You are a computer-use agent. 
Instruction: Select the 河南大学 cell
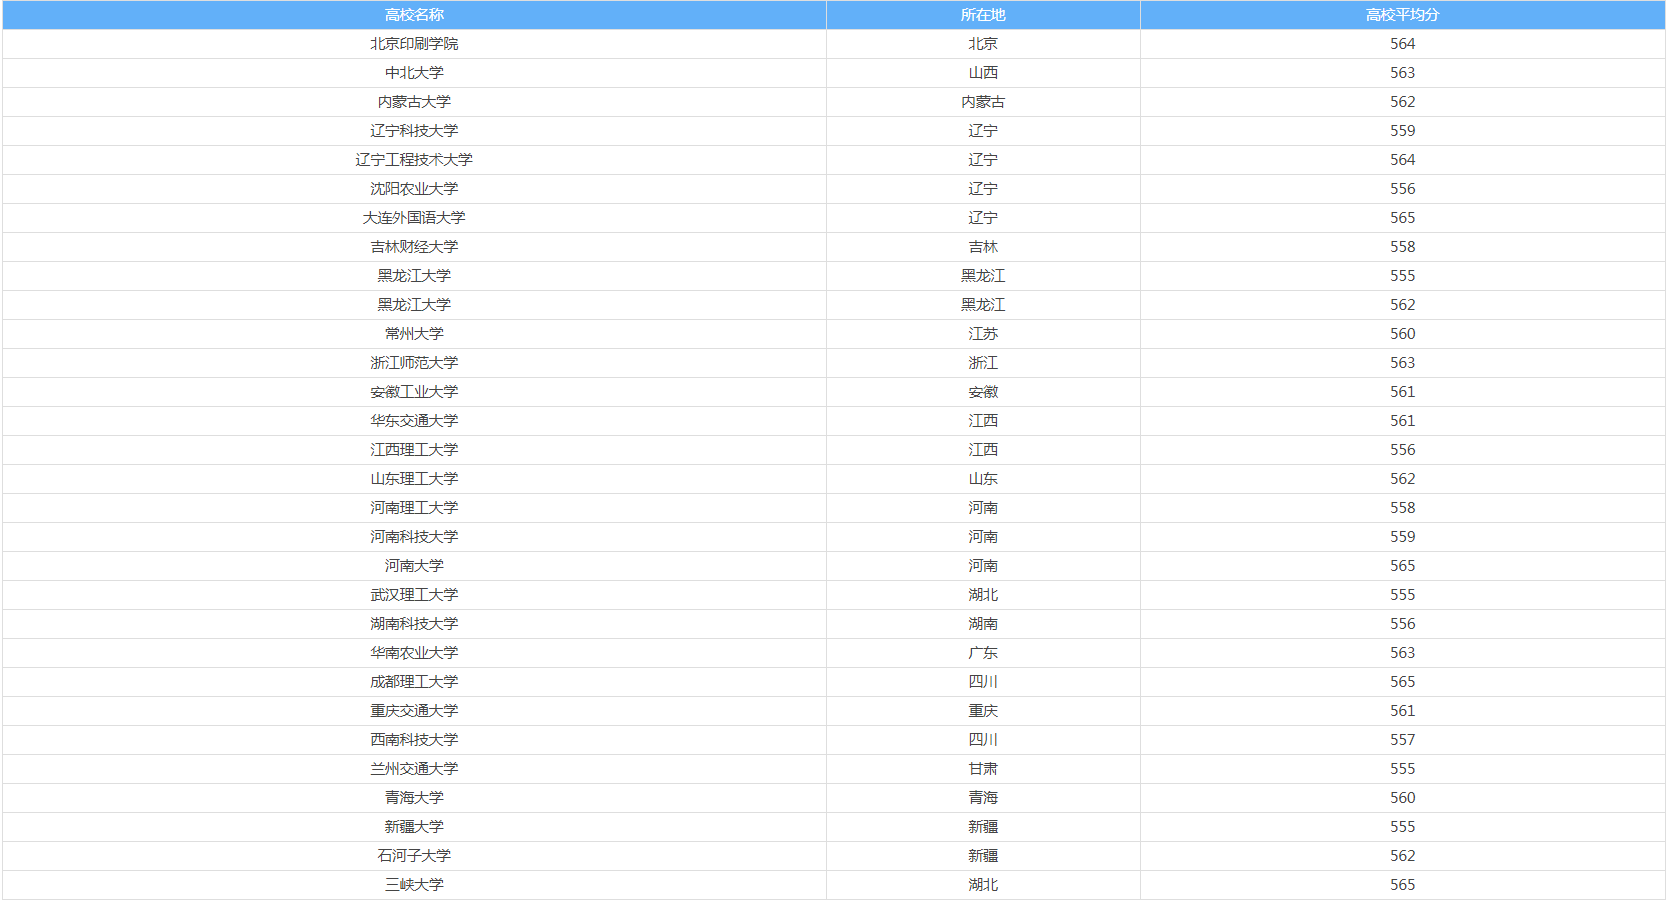(414, 566)
